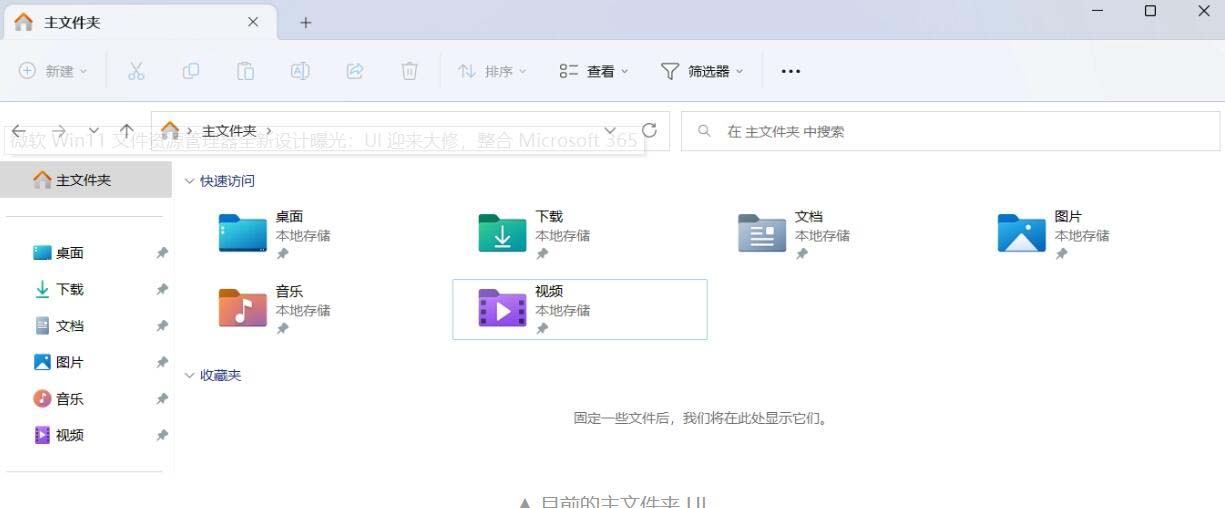Click the Rename icon in toolbar
1225x508 pixels.
tap(300, 71)
